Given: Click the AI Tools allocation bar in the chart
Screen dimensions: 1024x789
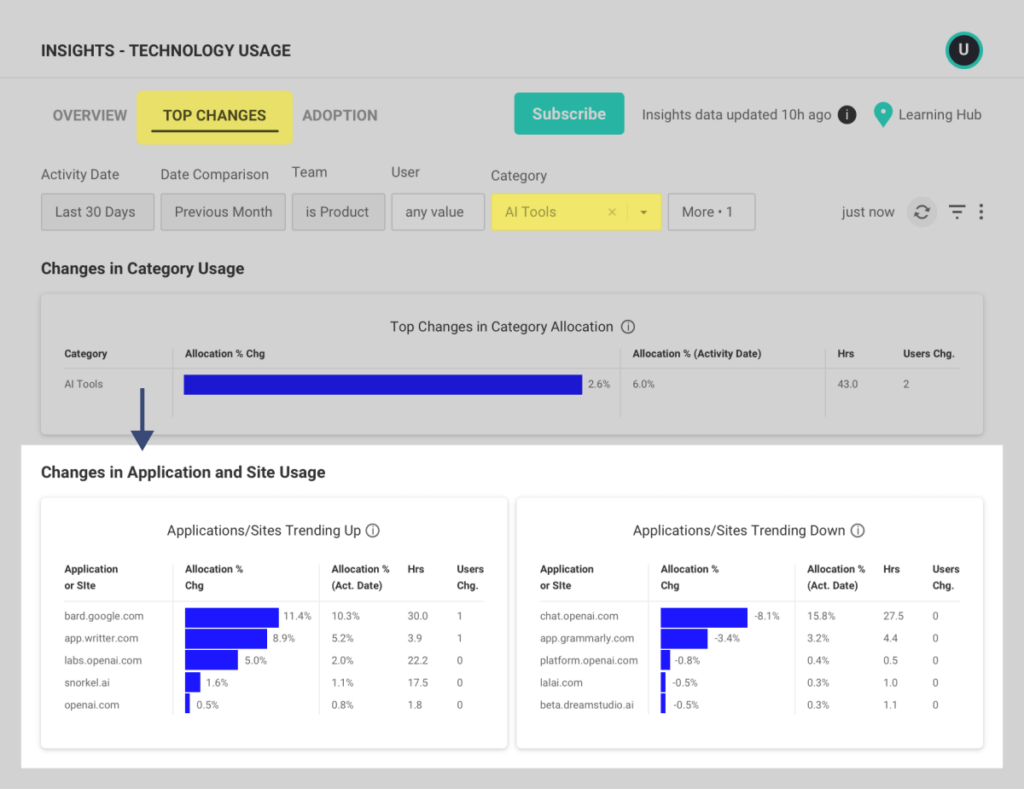Looking at the screenshot, I should pyautogui.click(x=382, y=384).
